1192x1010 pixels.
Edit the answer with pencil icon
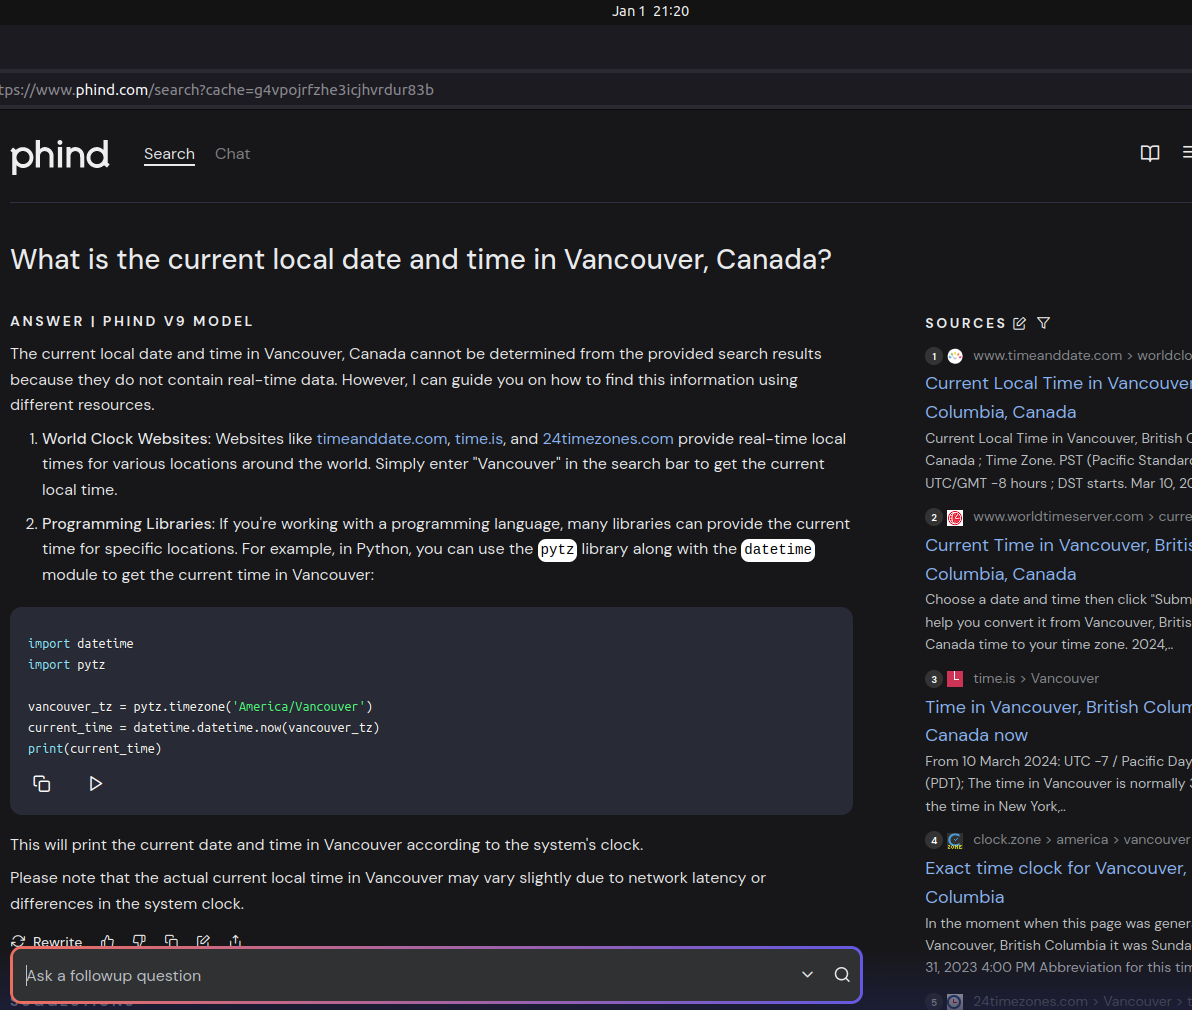[203, 942]
